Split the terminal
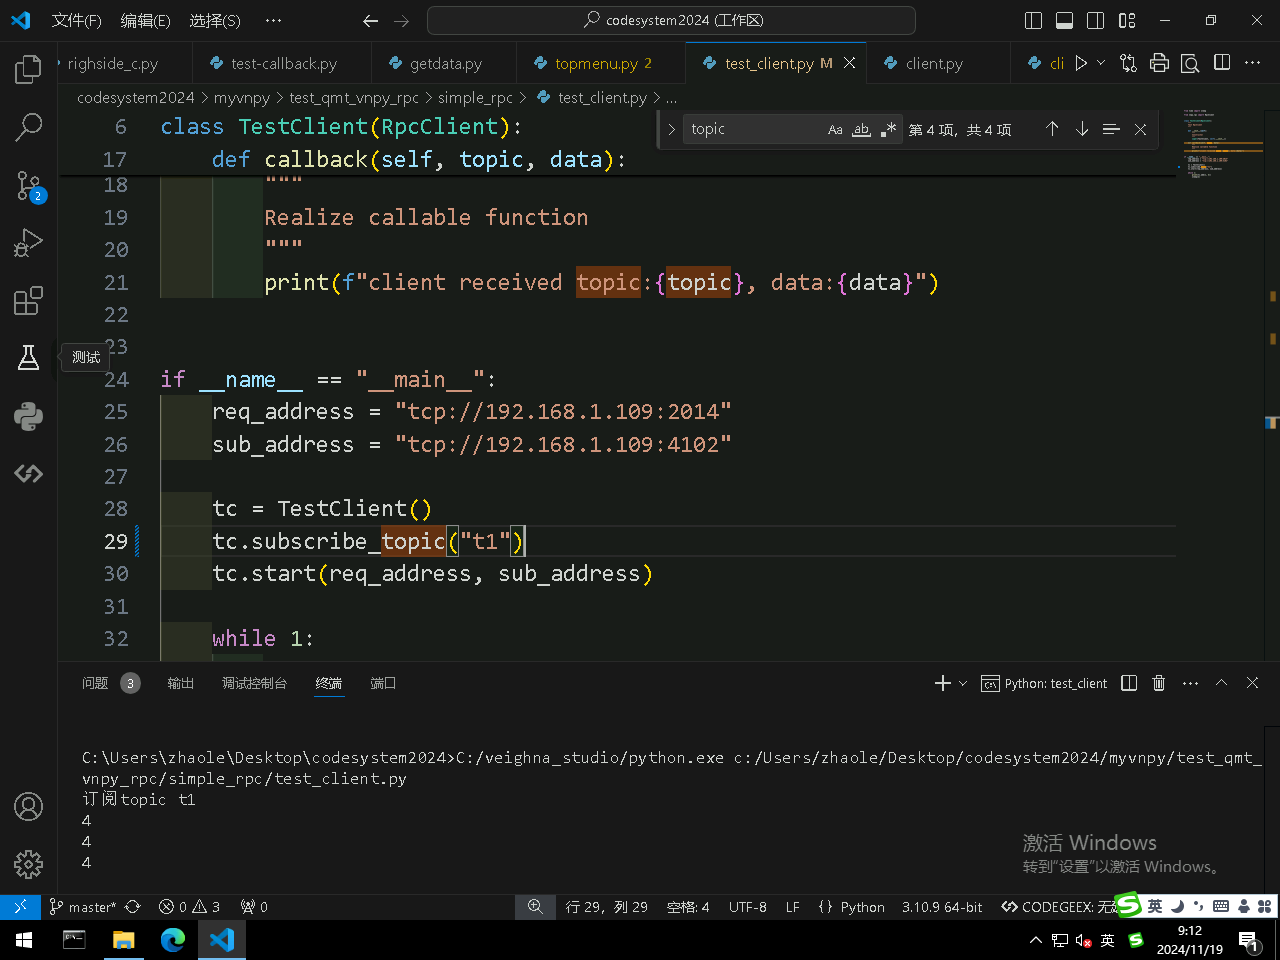 pyautogui.click(x=1129, y=683)
